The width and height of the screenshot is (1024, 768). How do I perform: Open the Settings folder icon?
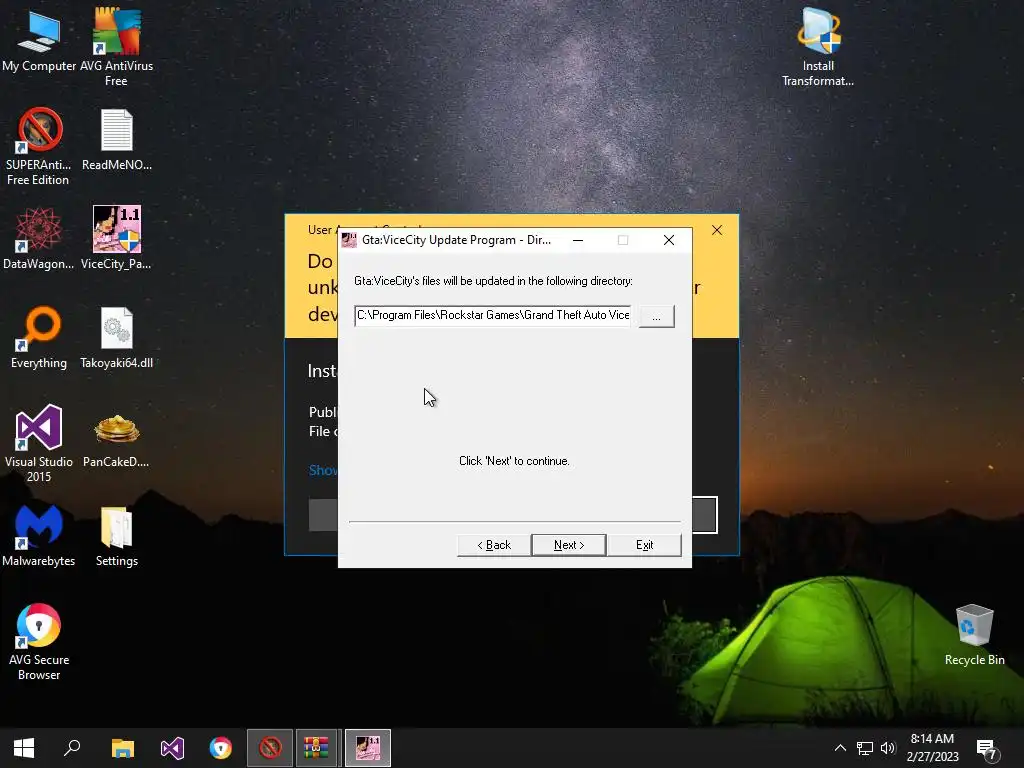(x=116, y=536)
